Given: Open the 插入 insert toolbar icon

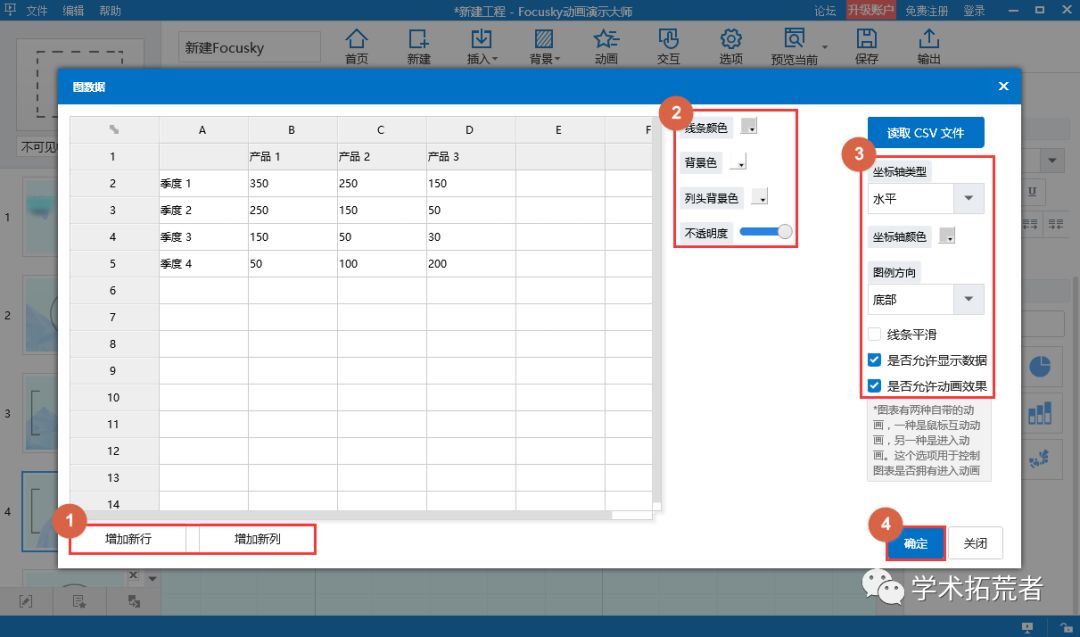Looking at the screenshot, I should click(481, 39).
